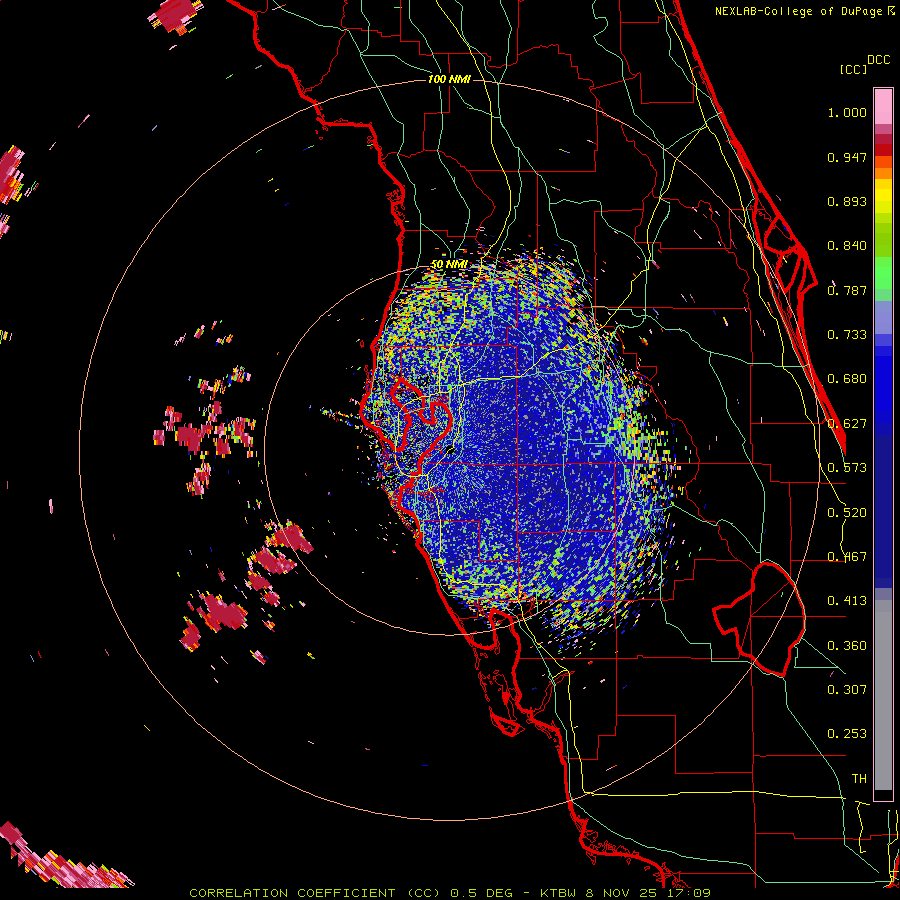Click the 0.520 scale value
The image size is (900, 900).
coord(847,512)
